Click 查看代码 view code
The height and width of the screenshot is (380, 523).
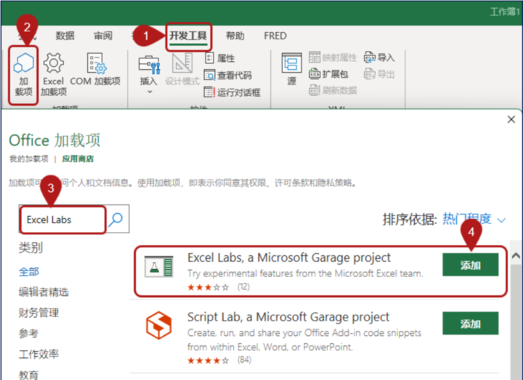[x=228, y=75]
